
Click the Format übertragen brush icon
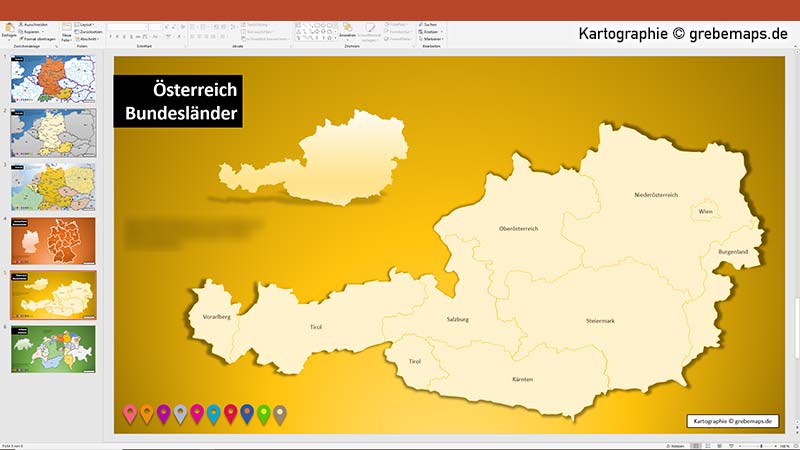coord(21,39)
